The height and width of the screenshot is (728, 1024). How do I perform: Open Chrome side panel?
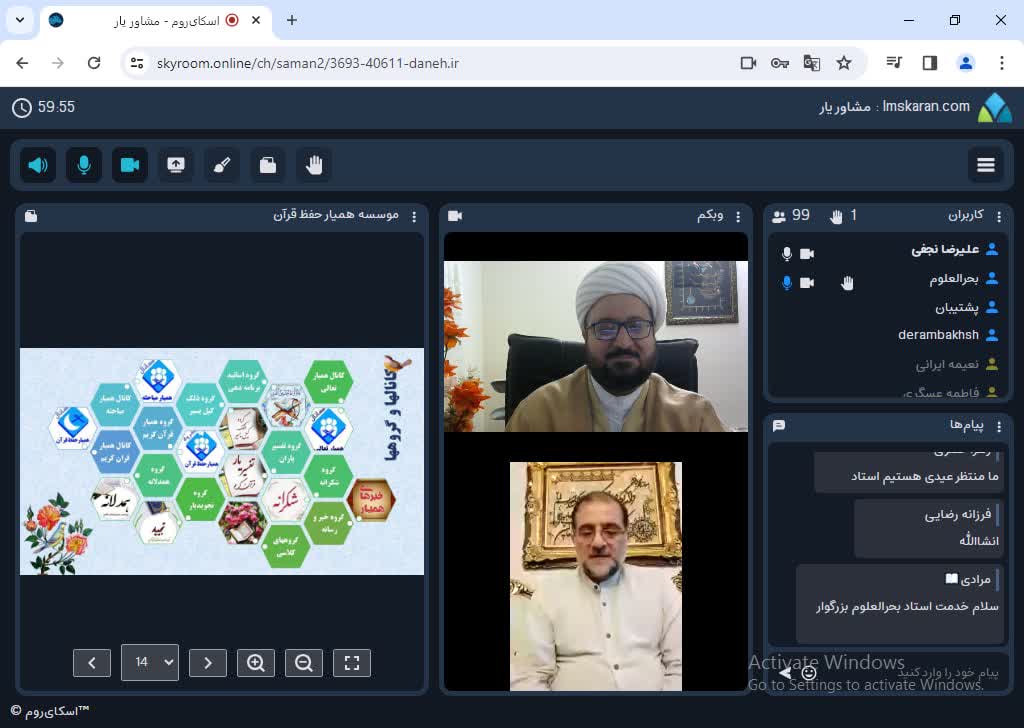coord(929,63)
